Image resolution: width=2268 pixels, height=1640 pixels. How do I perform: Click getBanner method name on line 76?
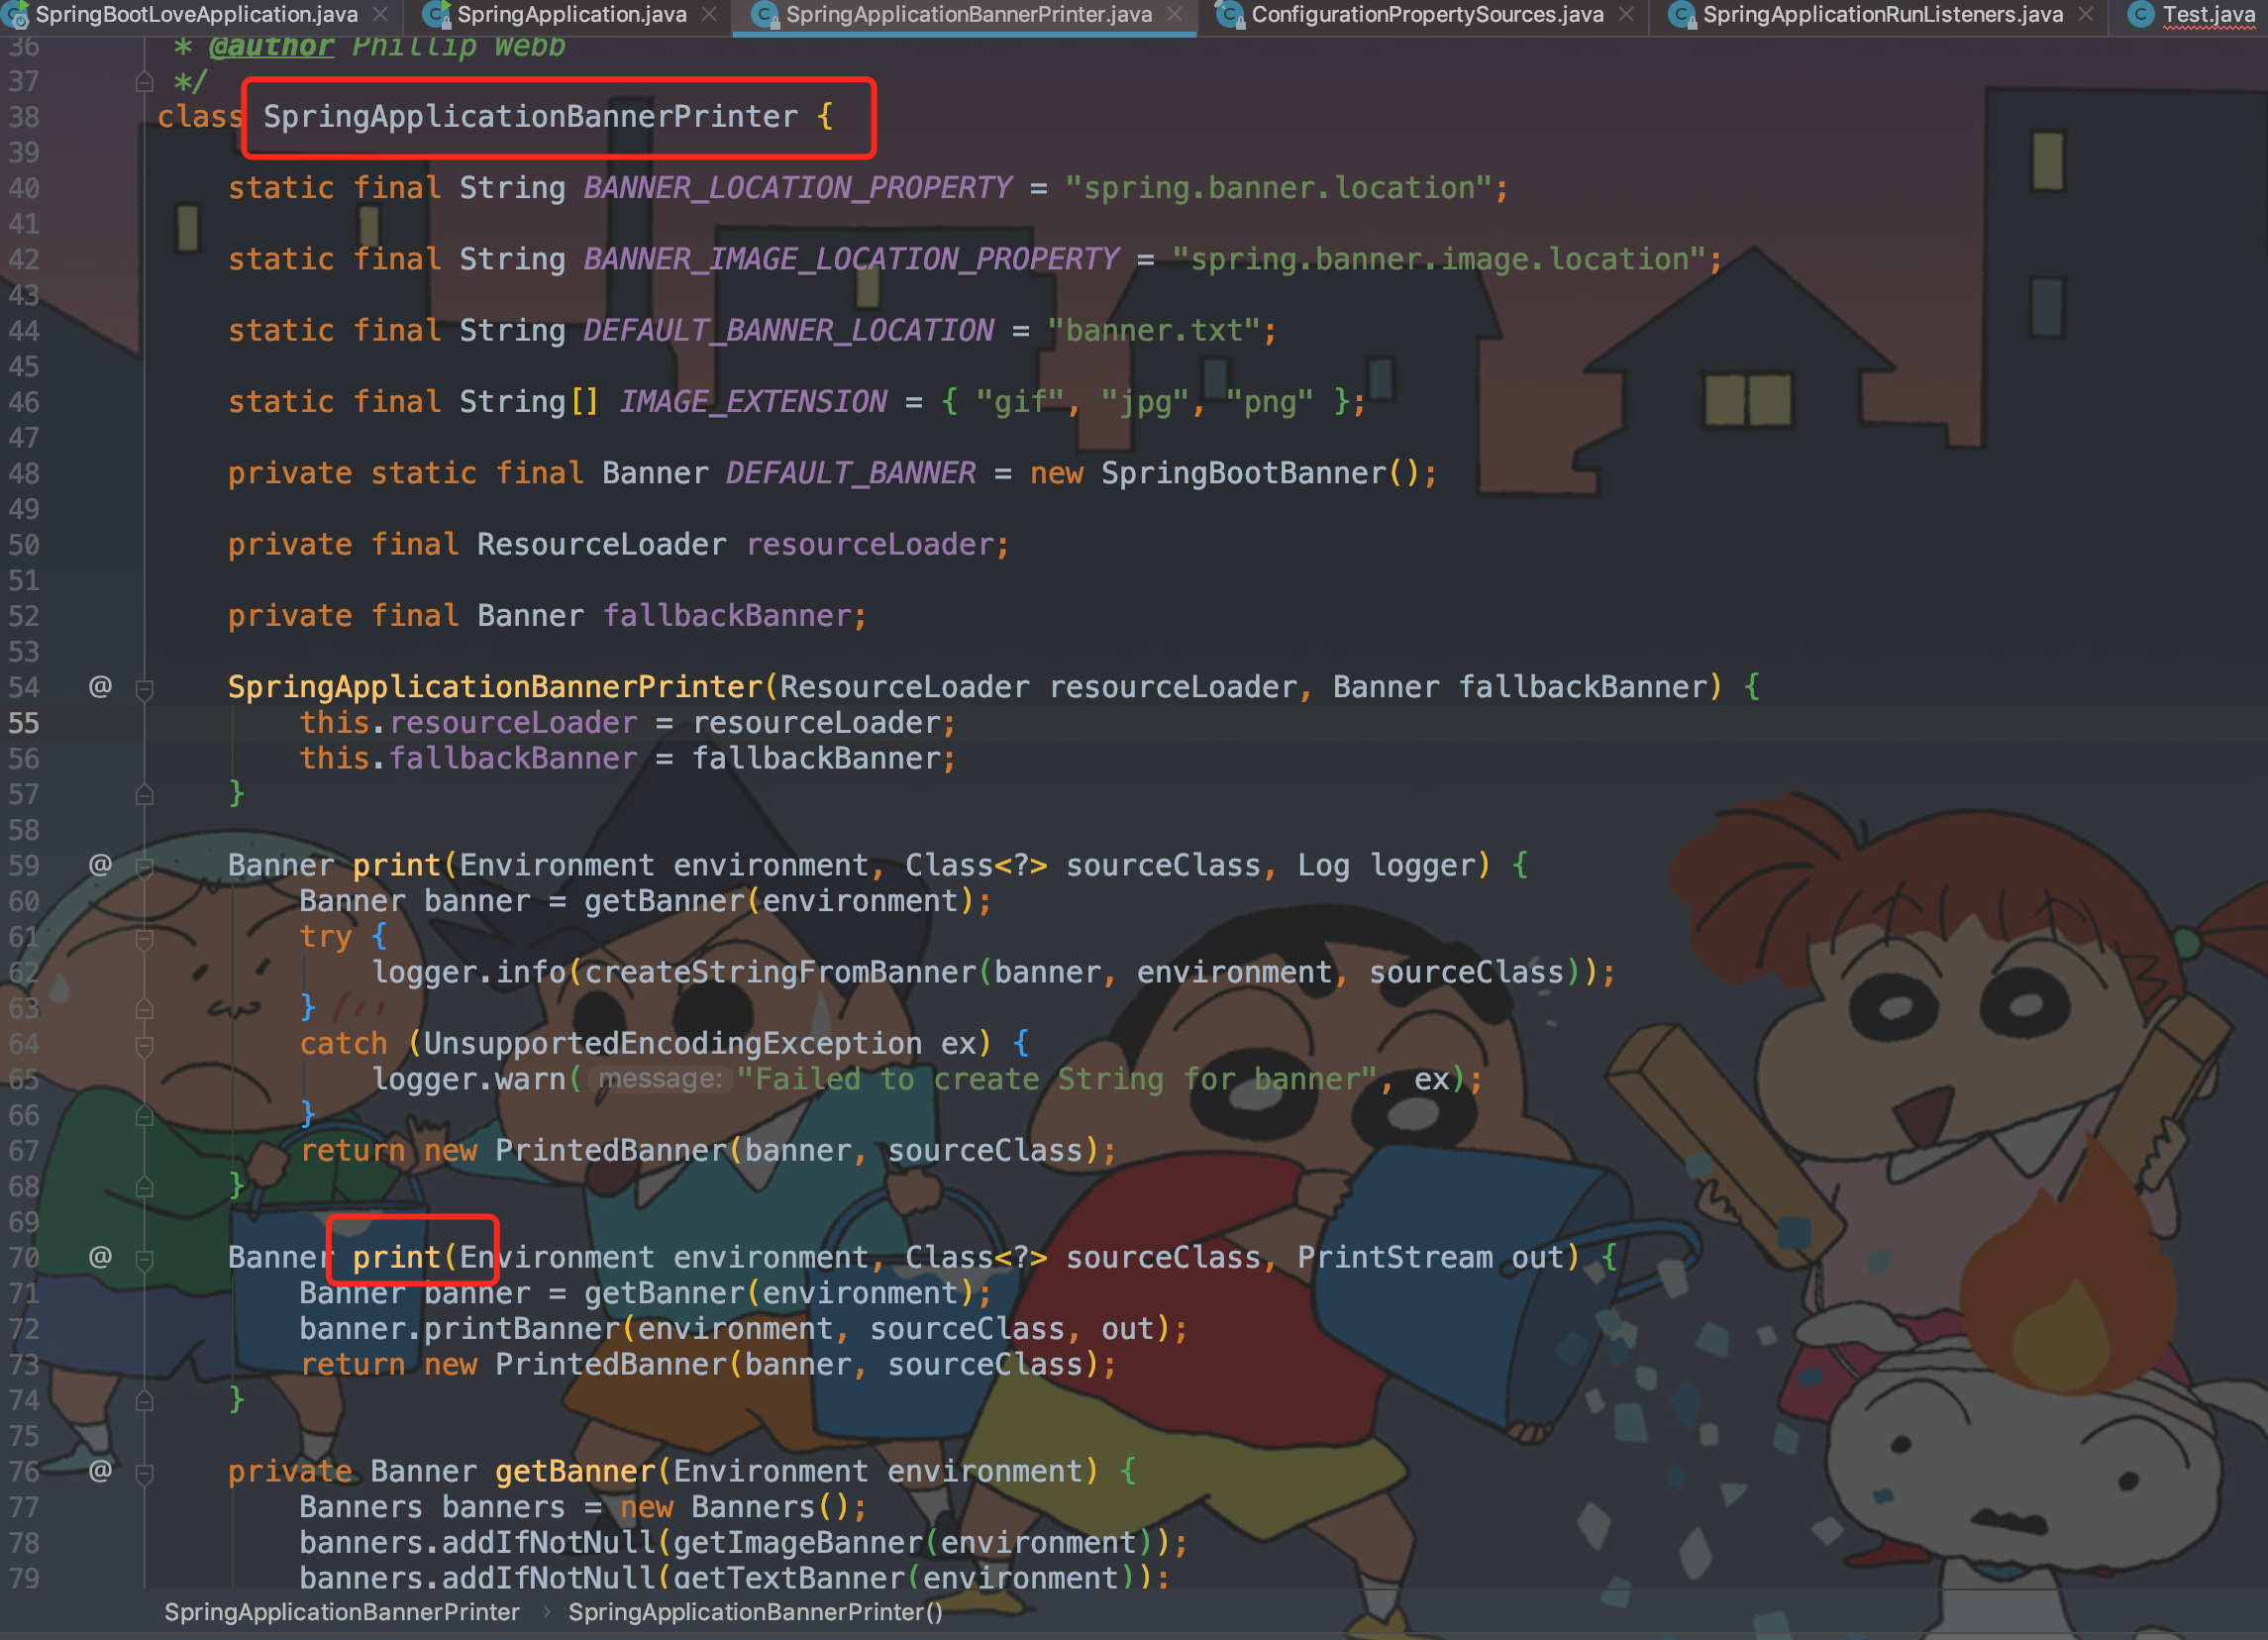pos(575,1471)
